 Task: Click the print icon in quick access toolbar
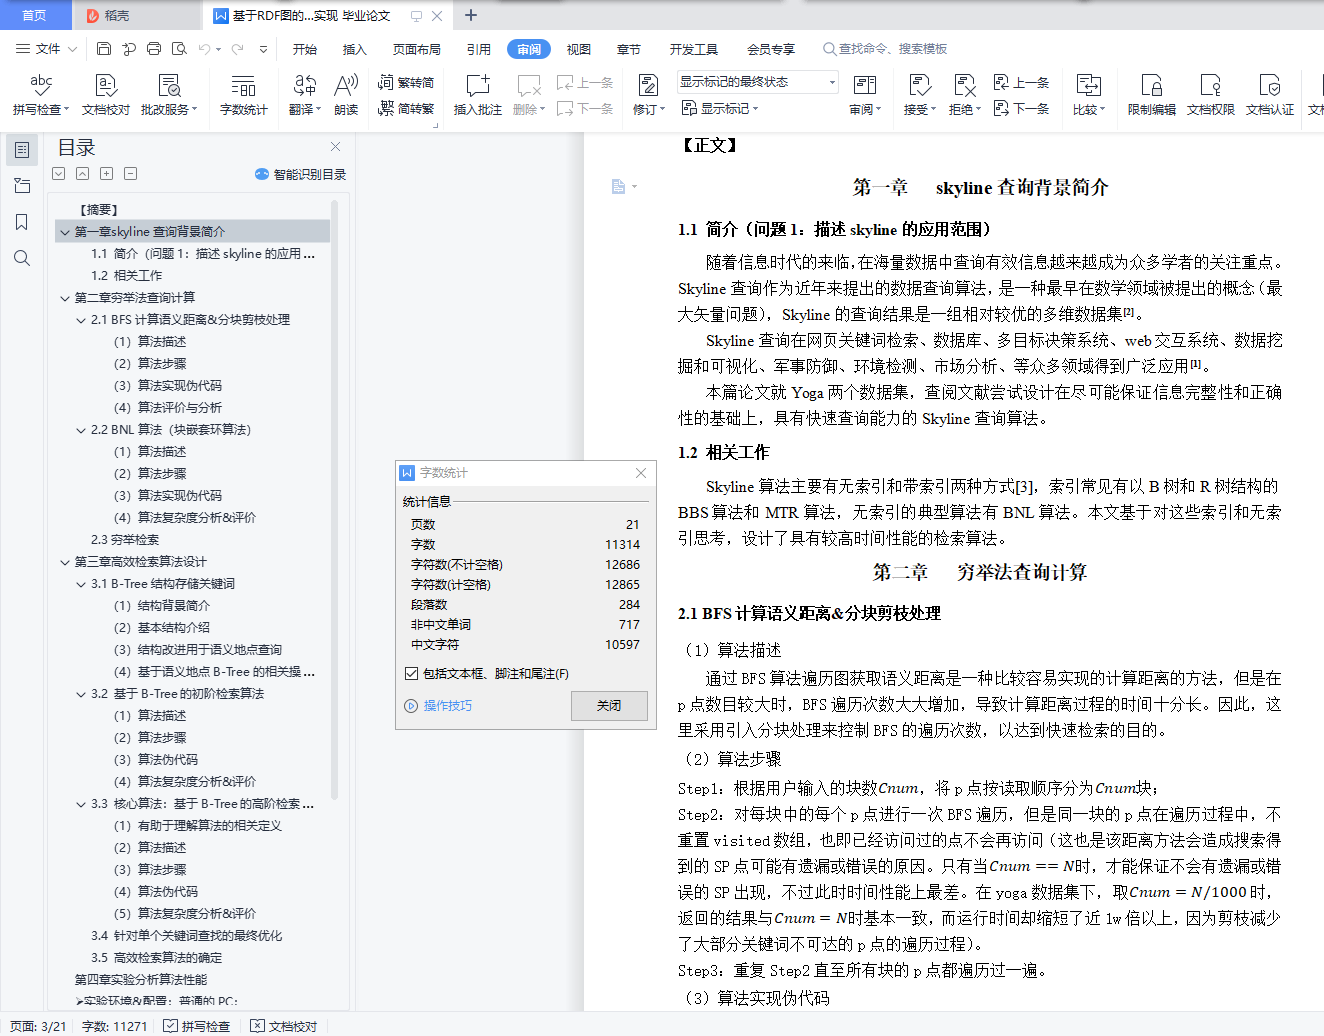point(154,49)
